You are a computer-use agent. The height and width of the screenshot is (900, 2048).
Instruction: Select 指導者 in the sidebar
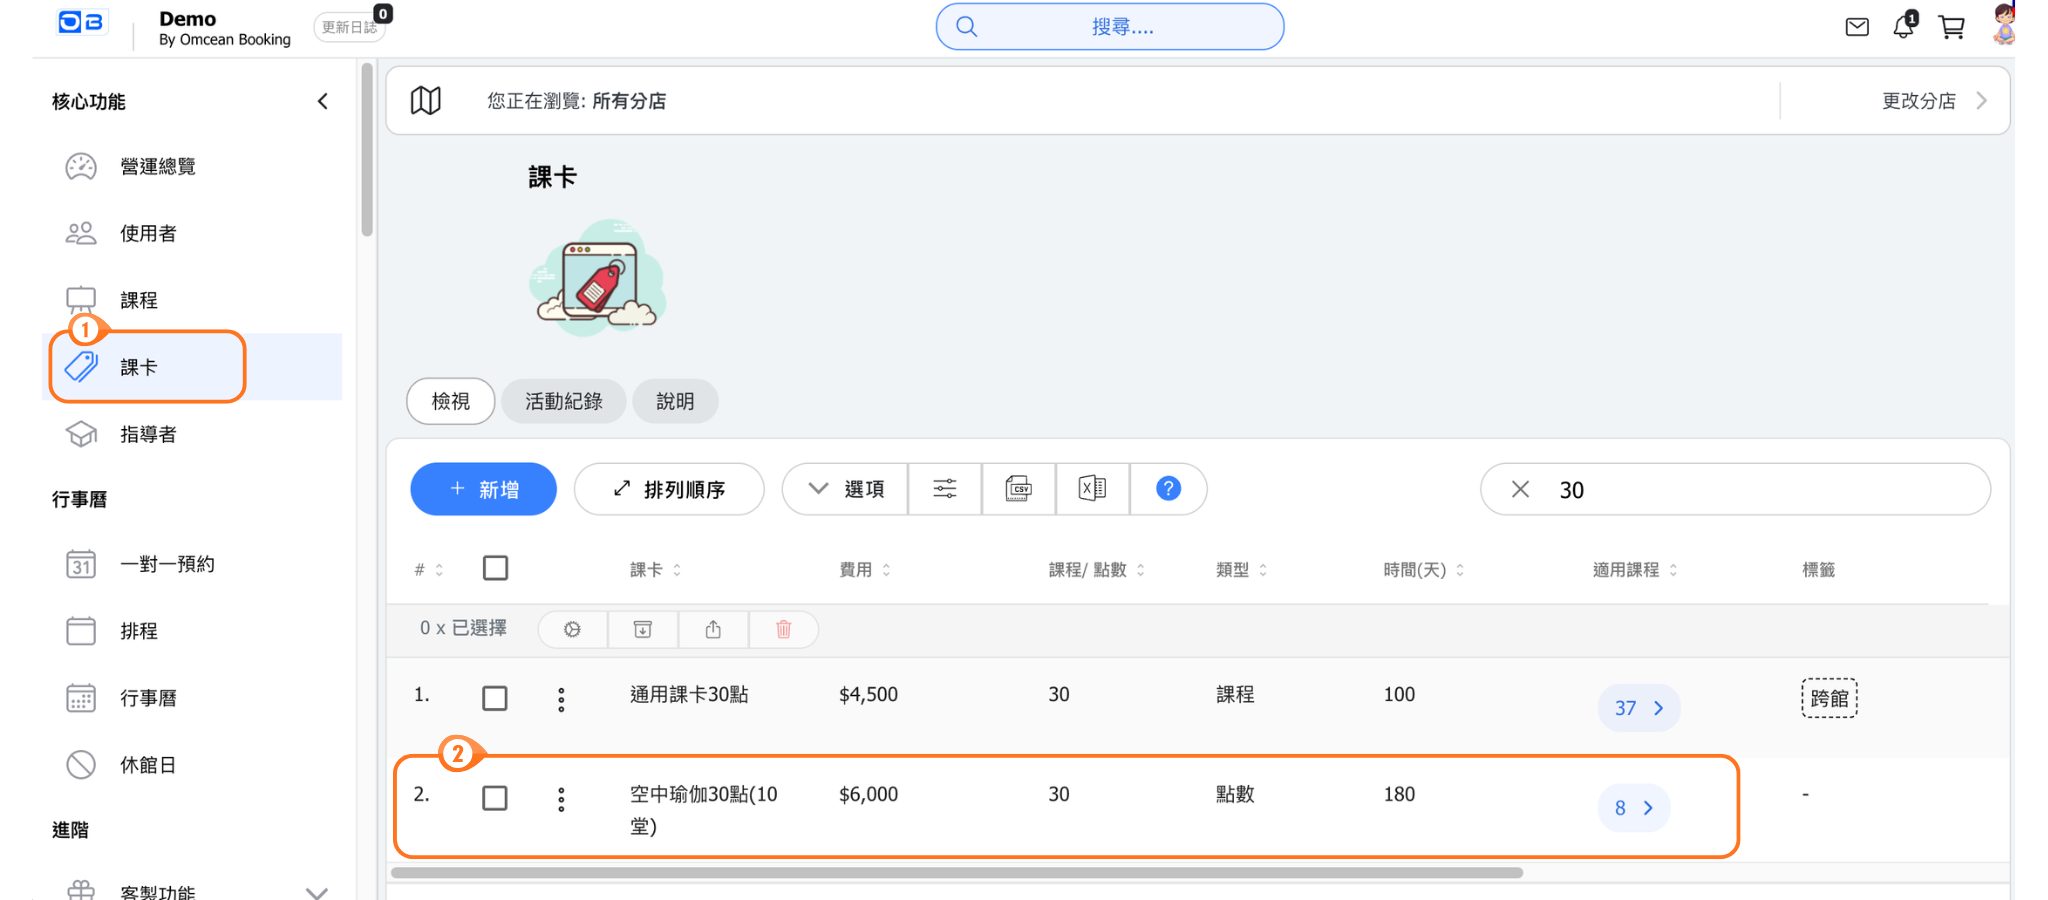[x=148, y=434]
